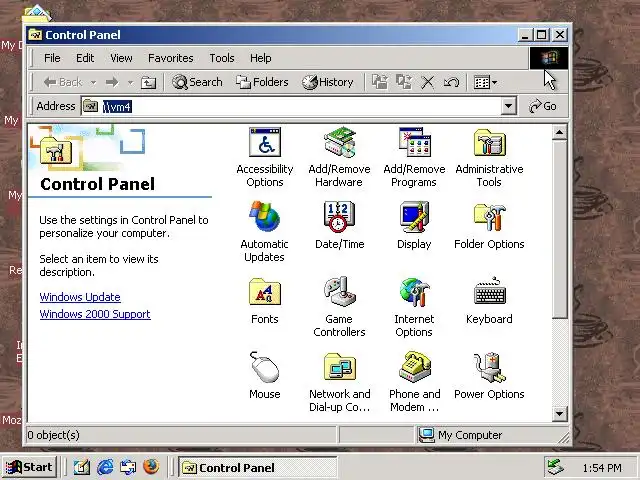
Task: Select Game Controllers icon
Action: [339, 307]
